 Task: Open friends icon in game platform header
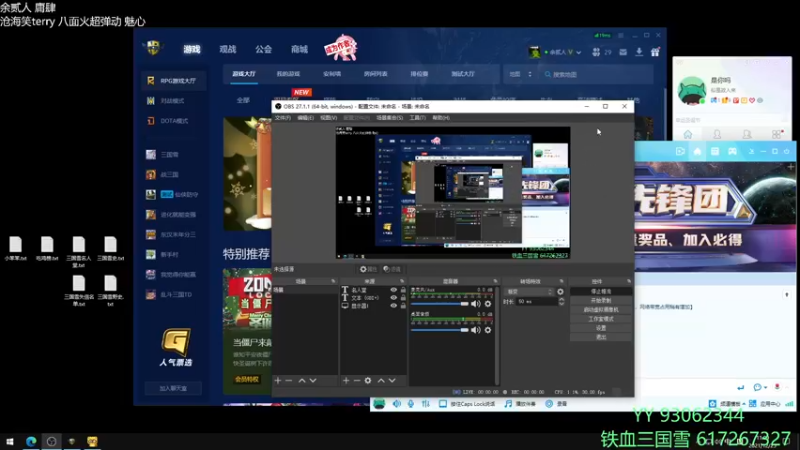(x=596, y=52)
